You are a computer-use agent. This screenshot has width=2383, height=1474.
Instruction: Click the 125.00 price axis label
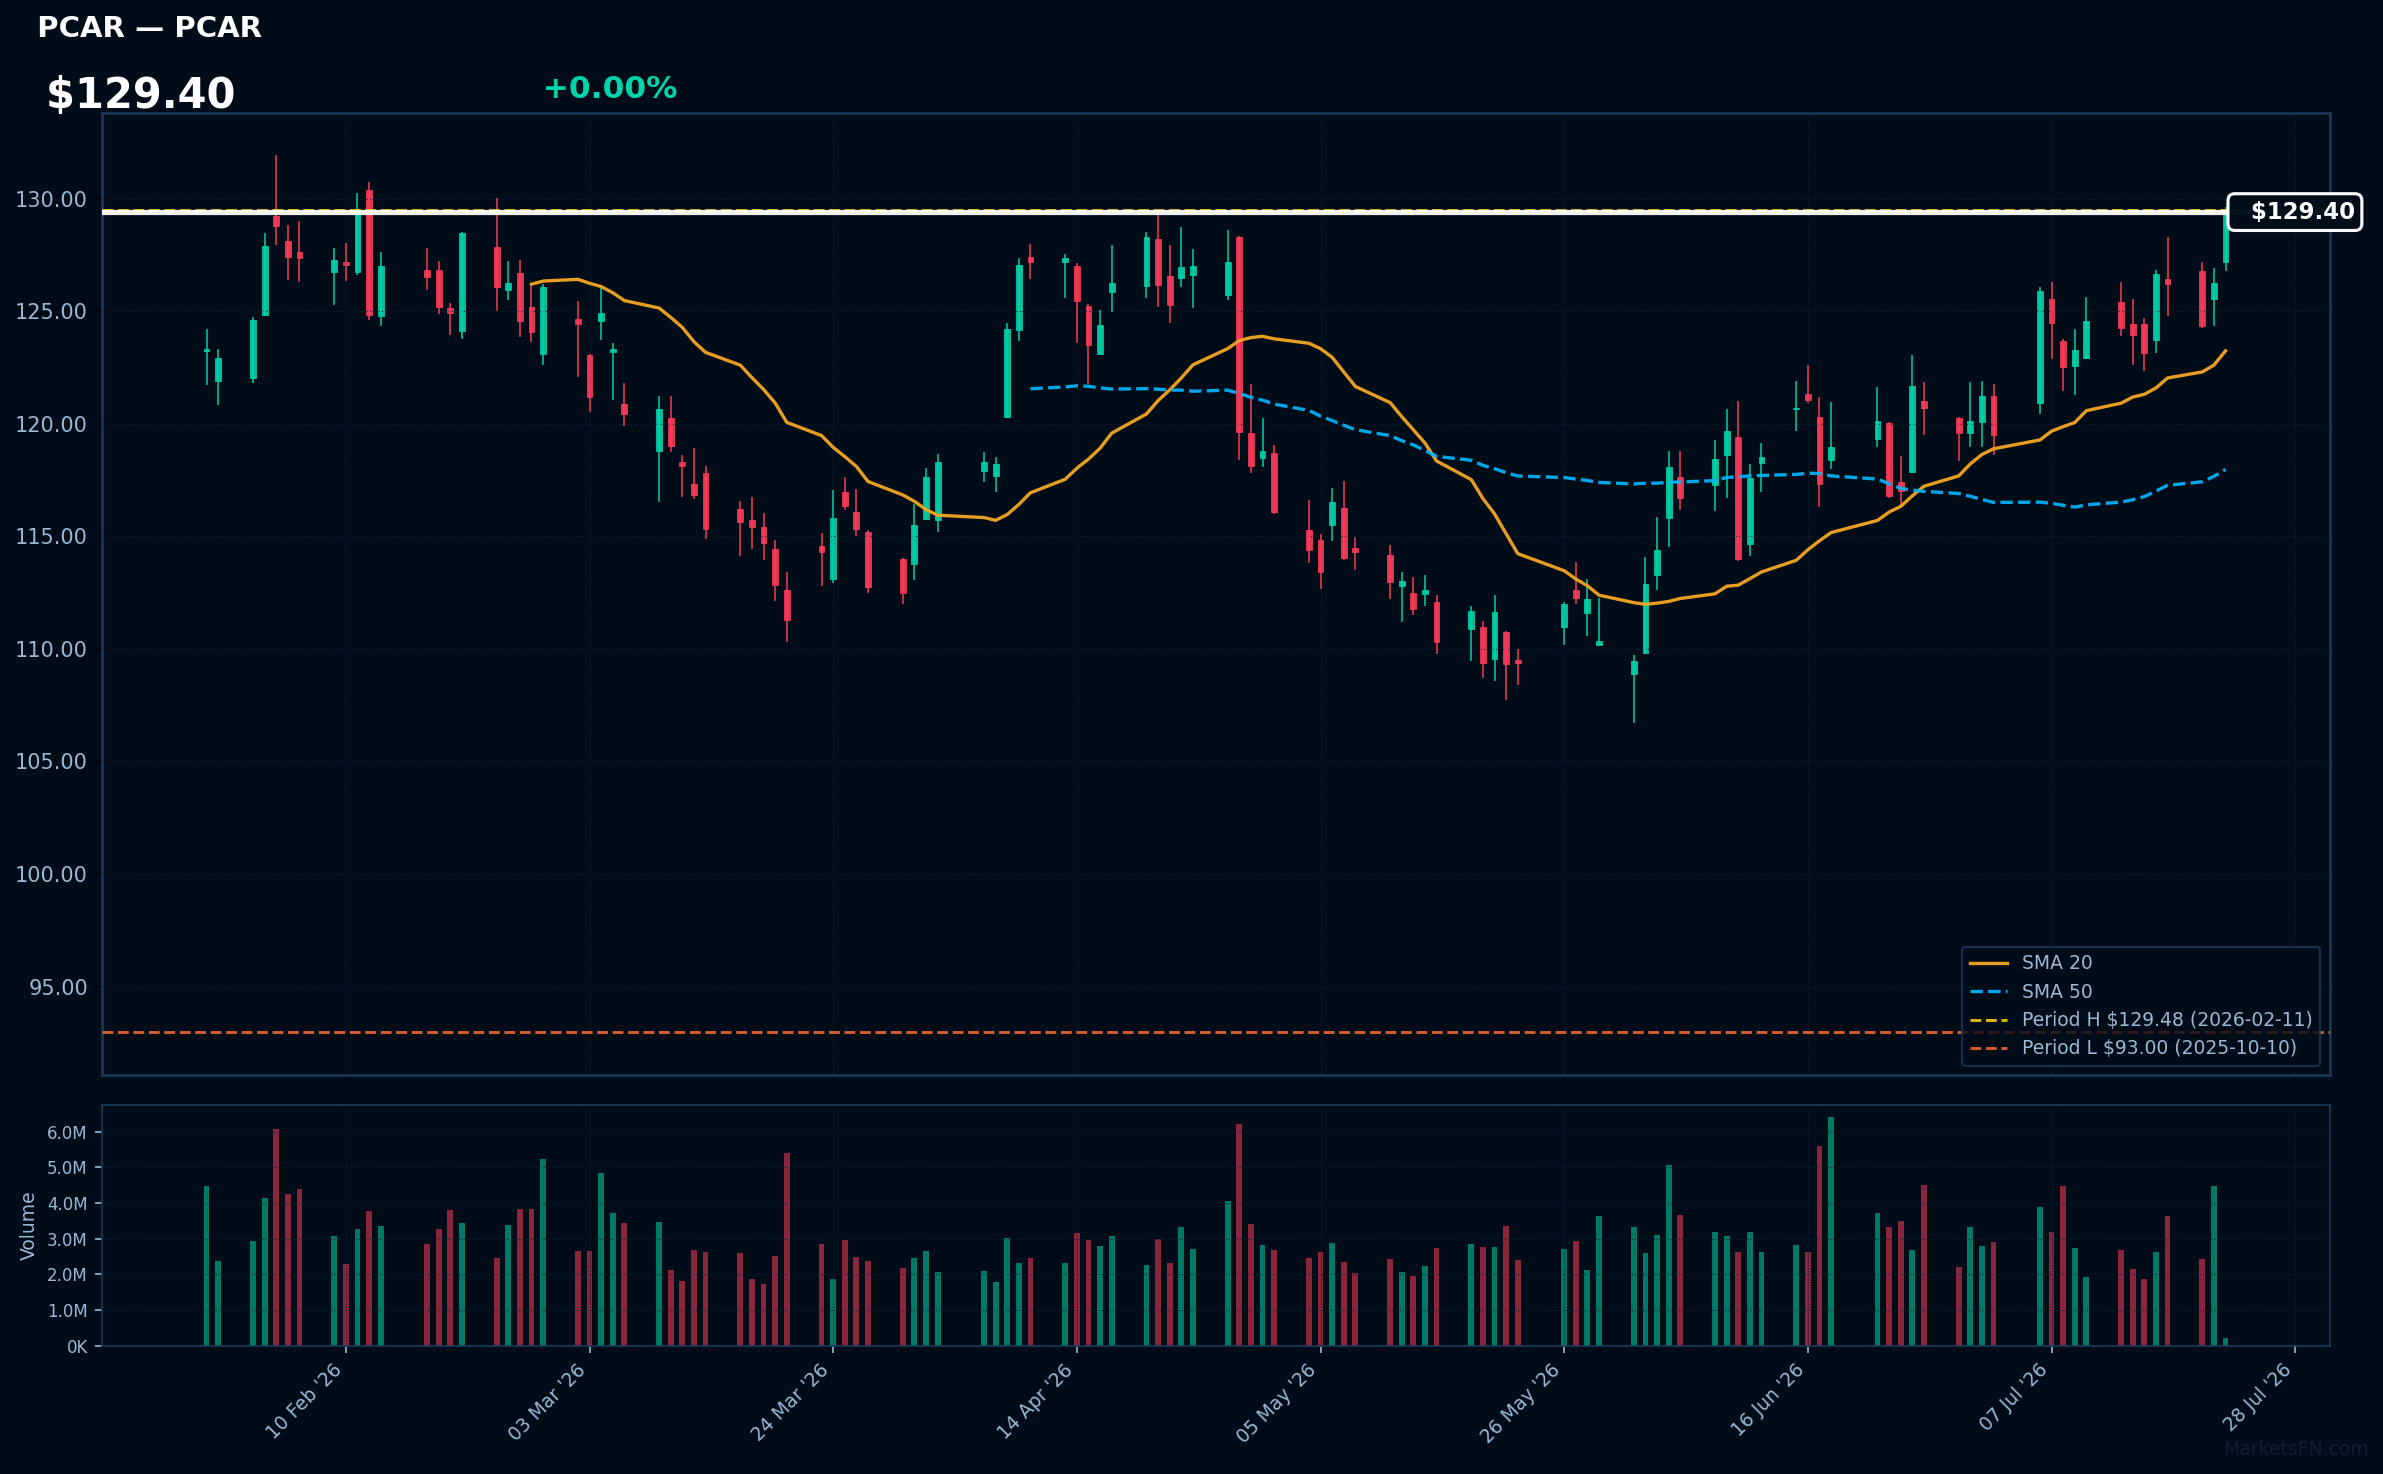51,312
